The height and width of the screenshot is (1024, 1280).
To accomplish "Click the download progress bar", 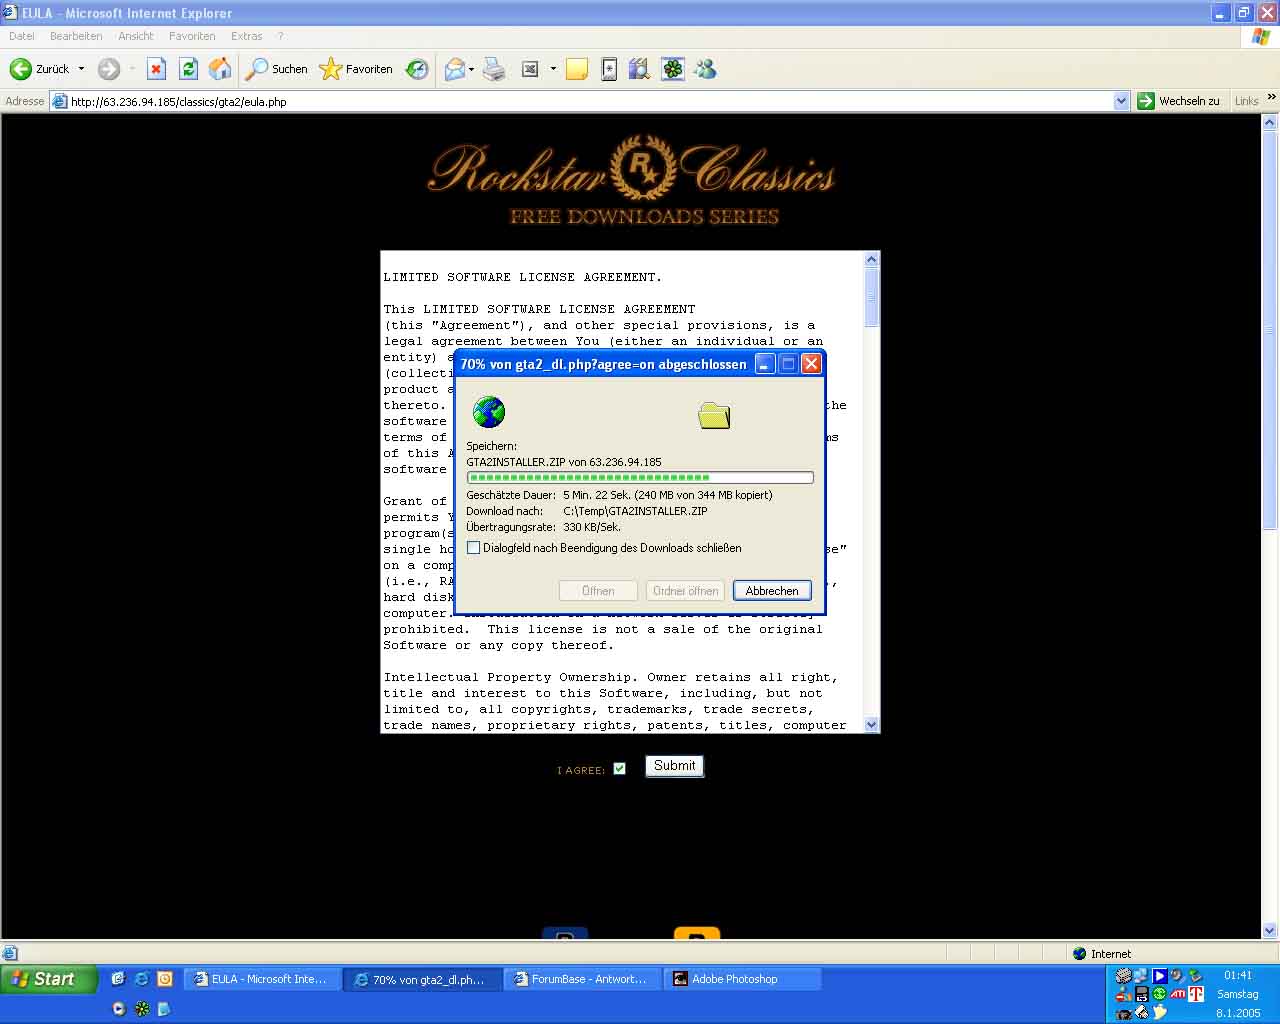I will click(640, 478).
